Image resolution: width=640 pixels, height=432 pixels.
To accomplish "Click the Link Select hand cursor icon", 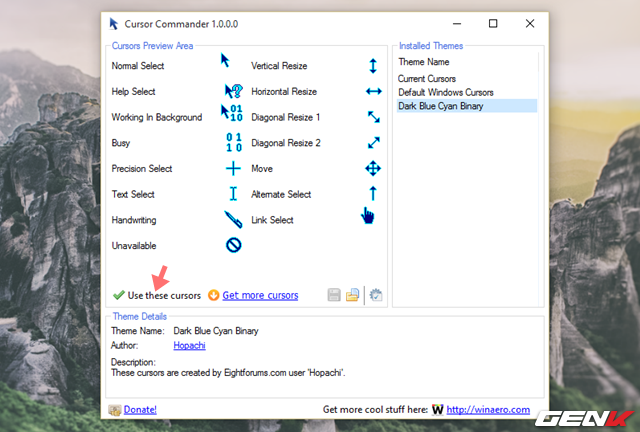I will [368, 216].
